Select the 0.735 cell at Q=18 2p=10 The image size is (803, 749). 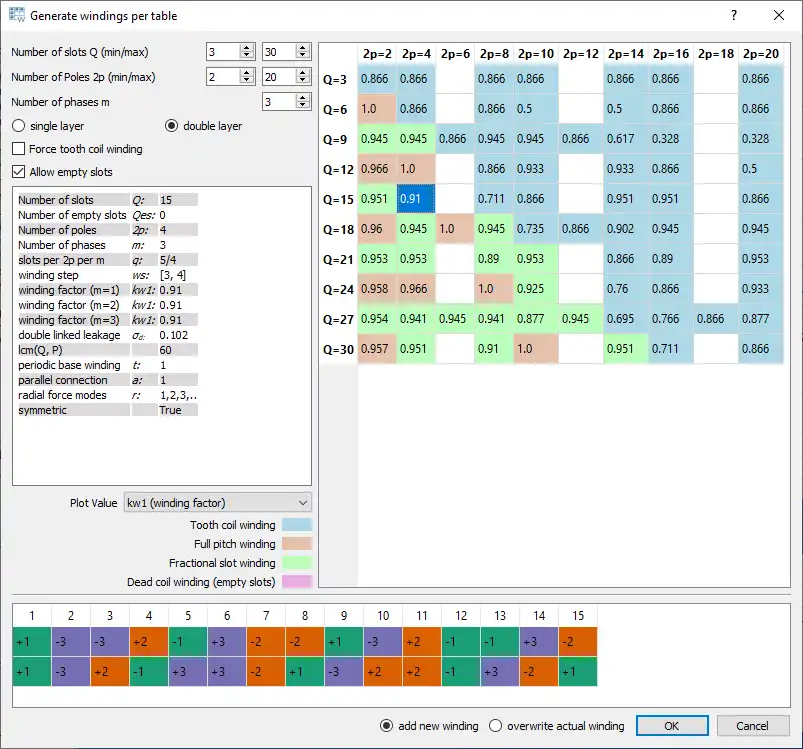pyautogui.click(x=536, y=228)
